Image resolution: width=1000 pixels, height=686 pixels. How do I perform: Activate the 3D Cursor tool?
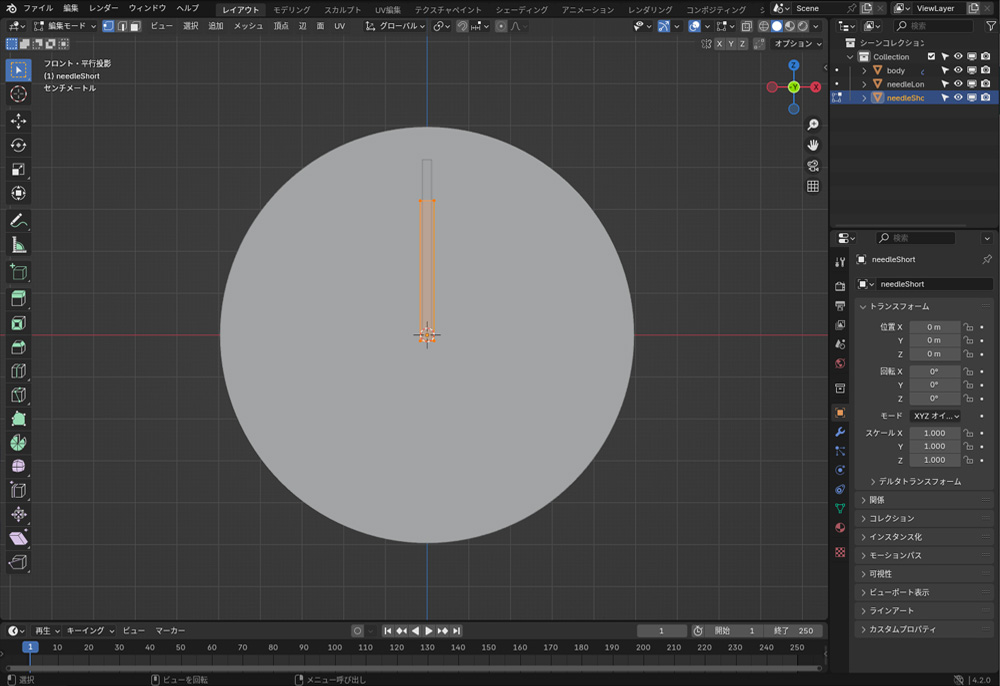point(18,94)
